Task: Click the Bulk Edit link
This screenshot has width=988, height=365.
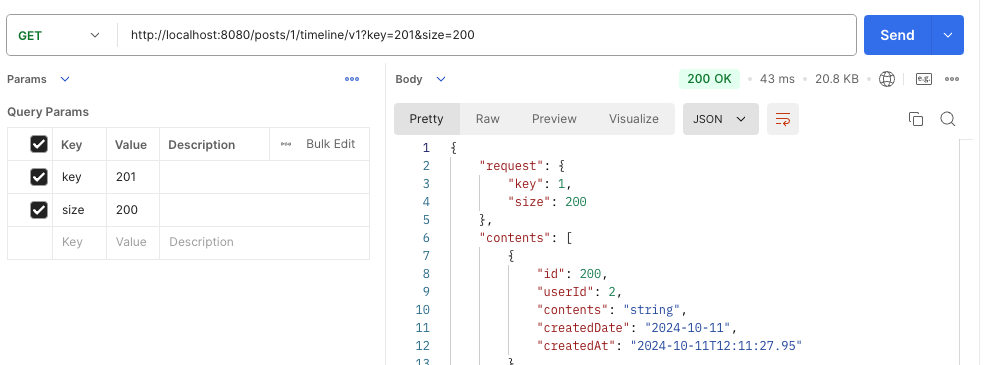Action: 330,144
